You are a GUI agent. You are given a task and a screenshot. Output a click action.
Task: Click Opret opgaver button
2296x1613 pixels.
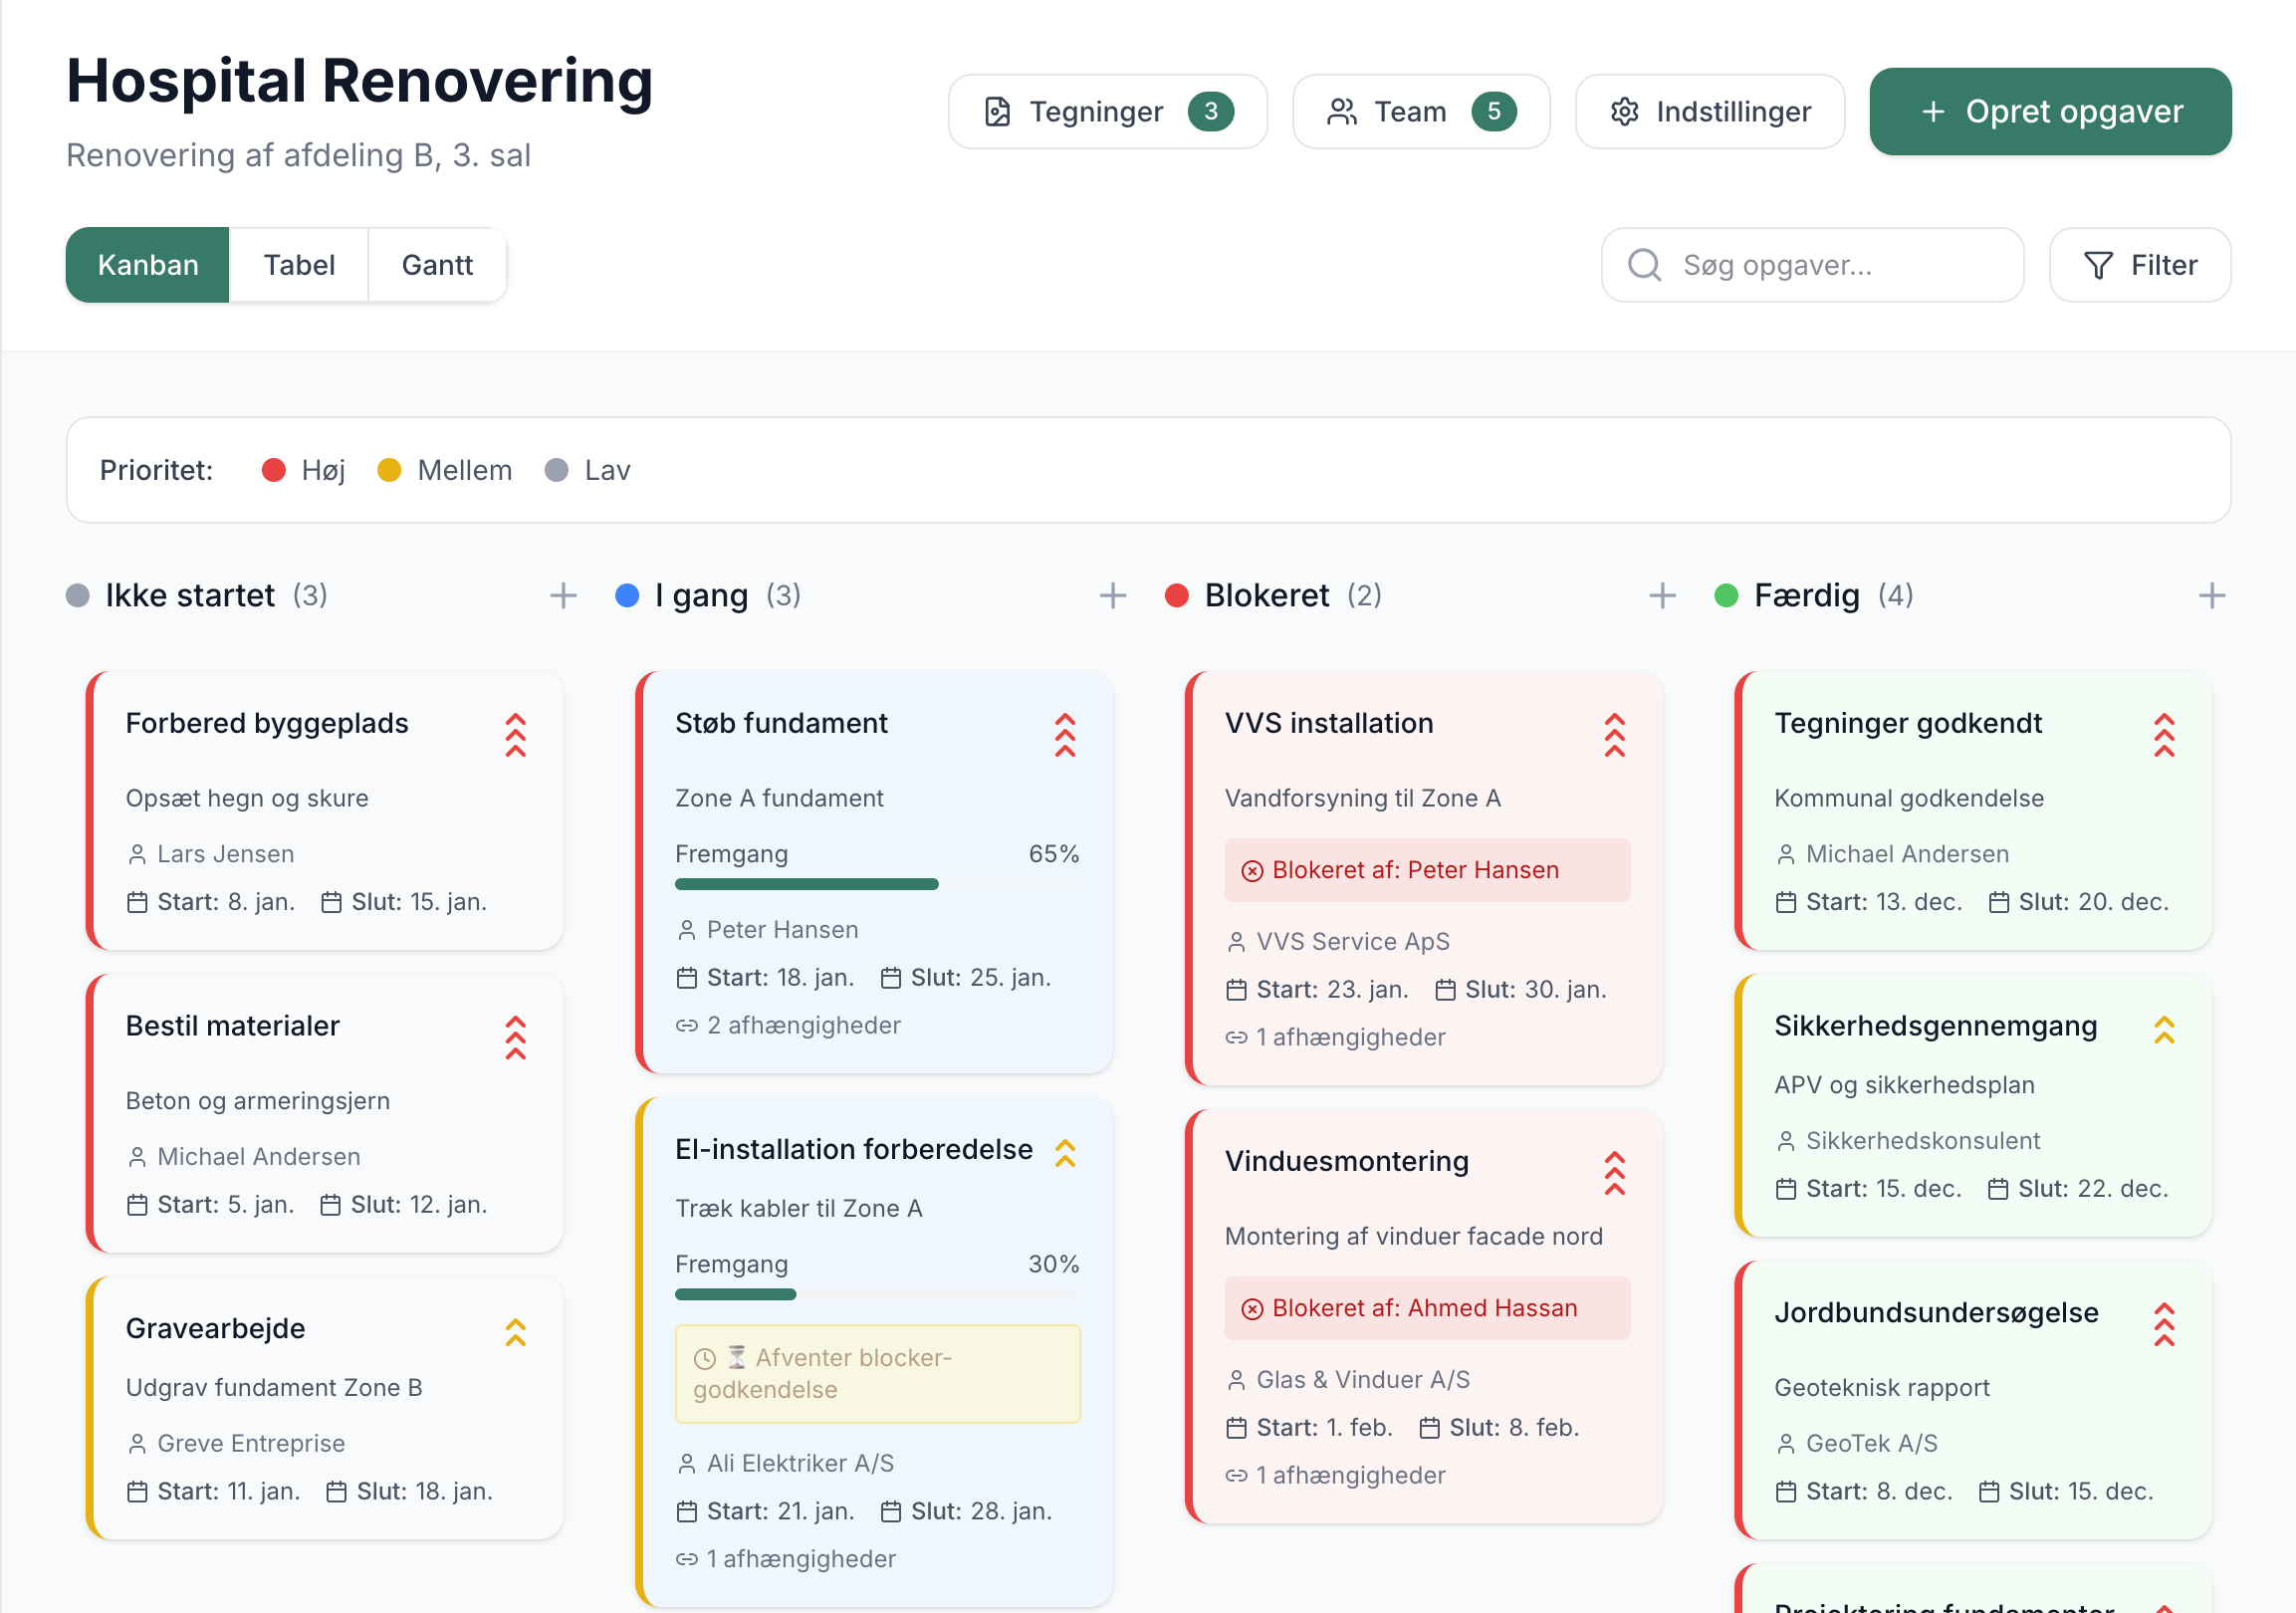pyautogui.click(x=2049, y=112)
